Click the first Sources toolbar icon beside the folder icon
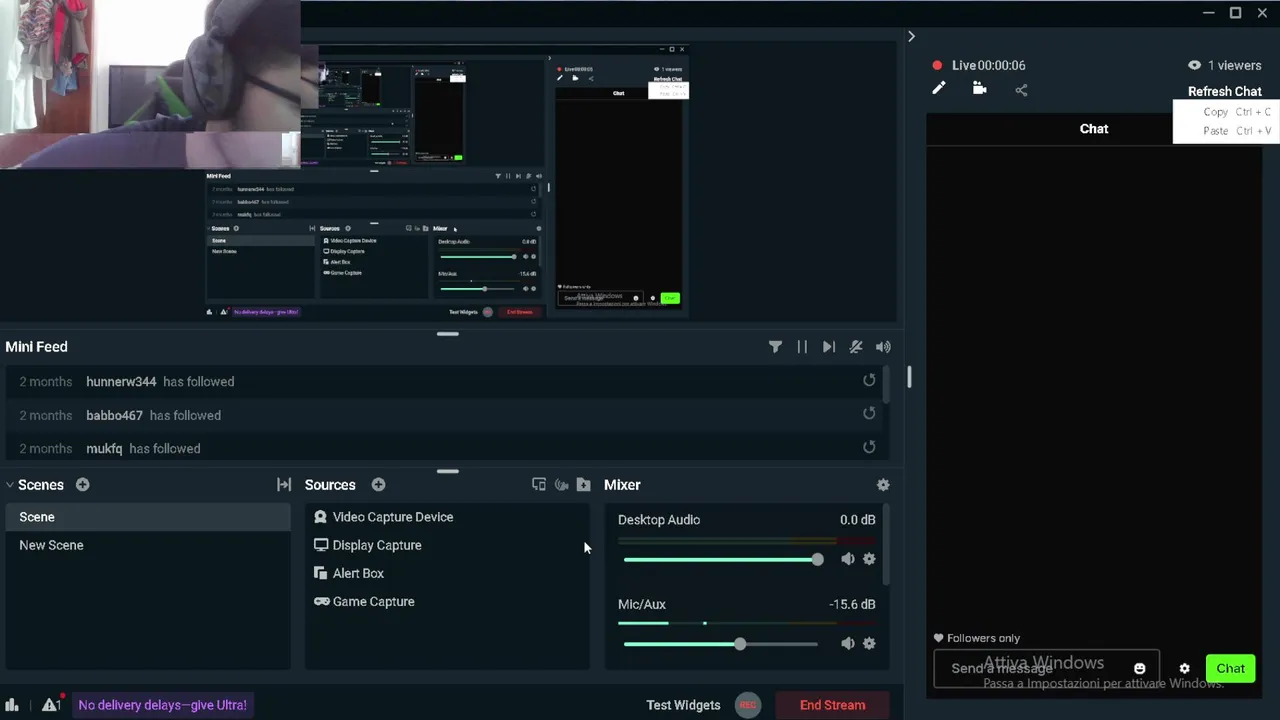 click(x=539, y=484)
